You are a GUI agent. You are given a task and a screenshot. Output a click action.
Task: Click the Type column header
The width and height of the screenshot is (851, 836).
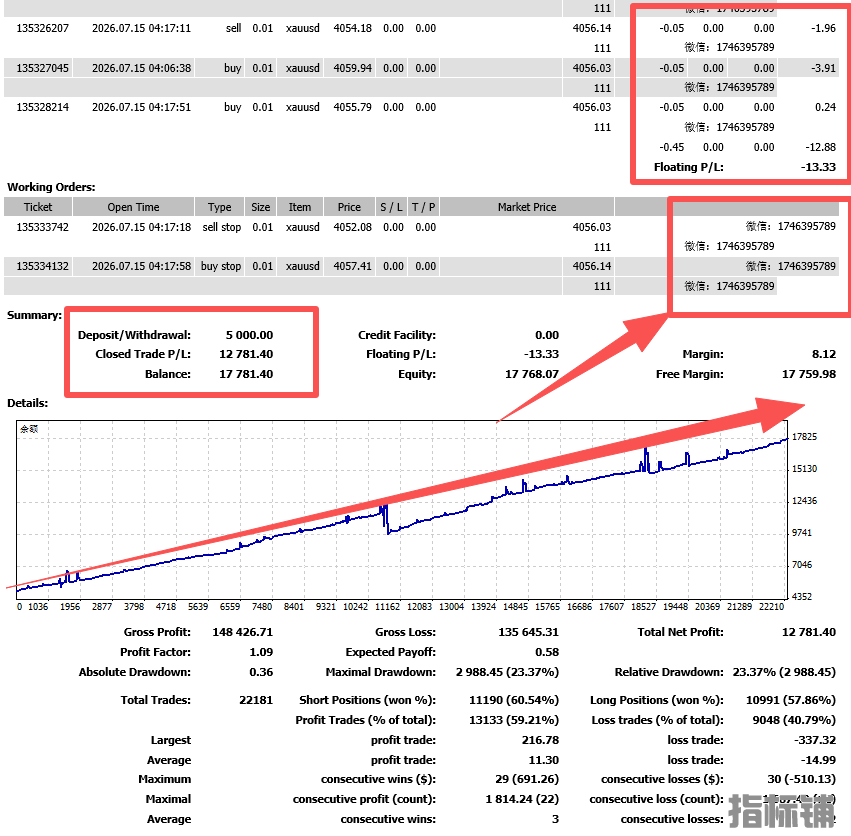coord(219,207)
